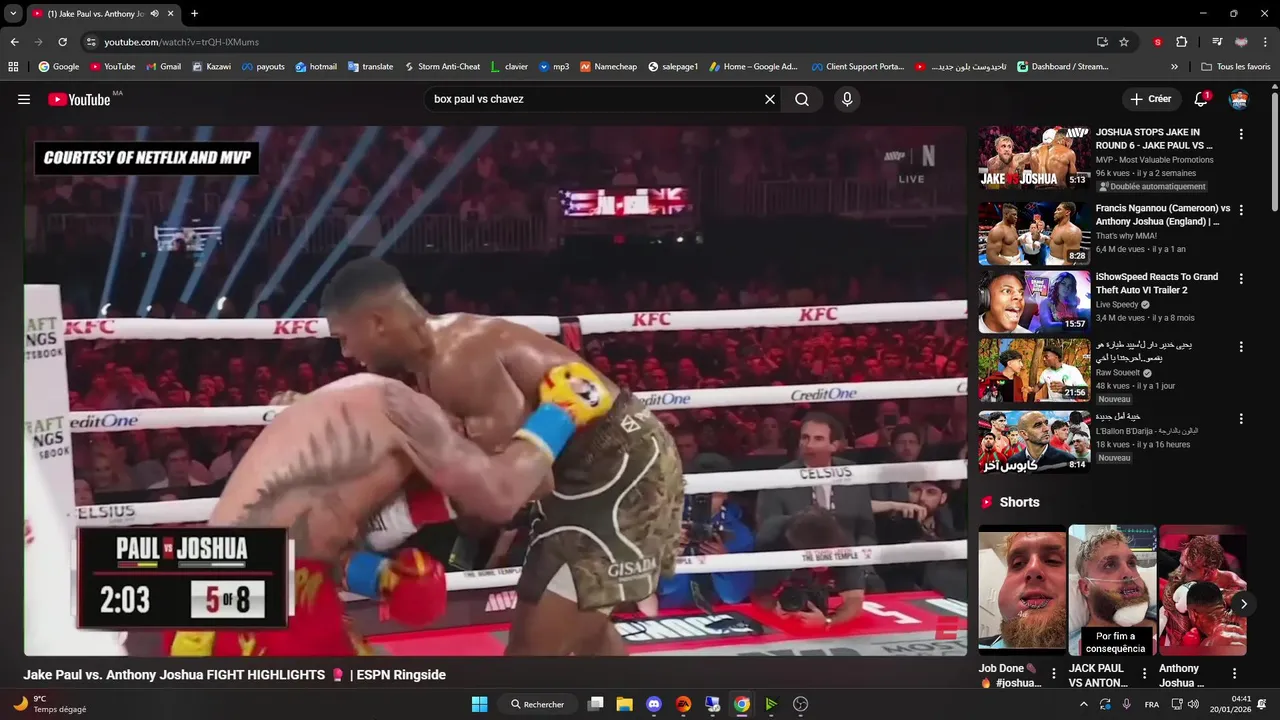Screen dimensions: 1280x720
Task: Open the Namecheap bookmark
Action: point(608,67)
